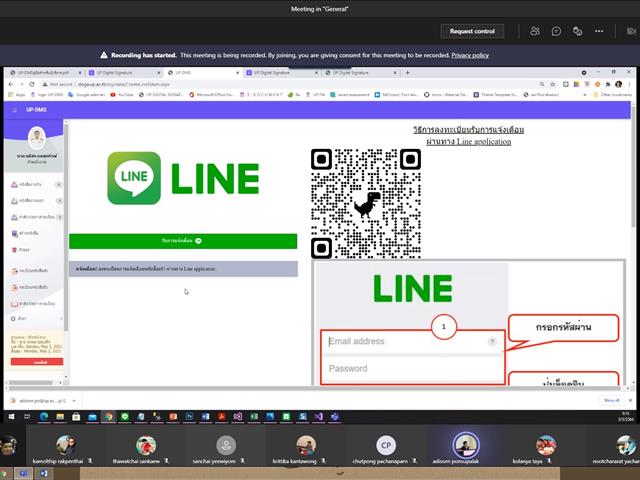This screenshot has height=480, width=640.
Task: Open the Chrome profile avatar
Action: coord(618,84)
